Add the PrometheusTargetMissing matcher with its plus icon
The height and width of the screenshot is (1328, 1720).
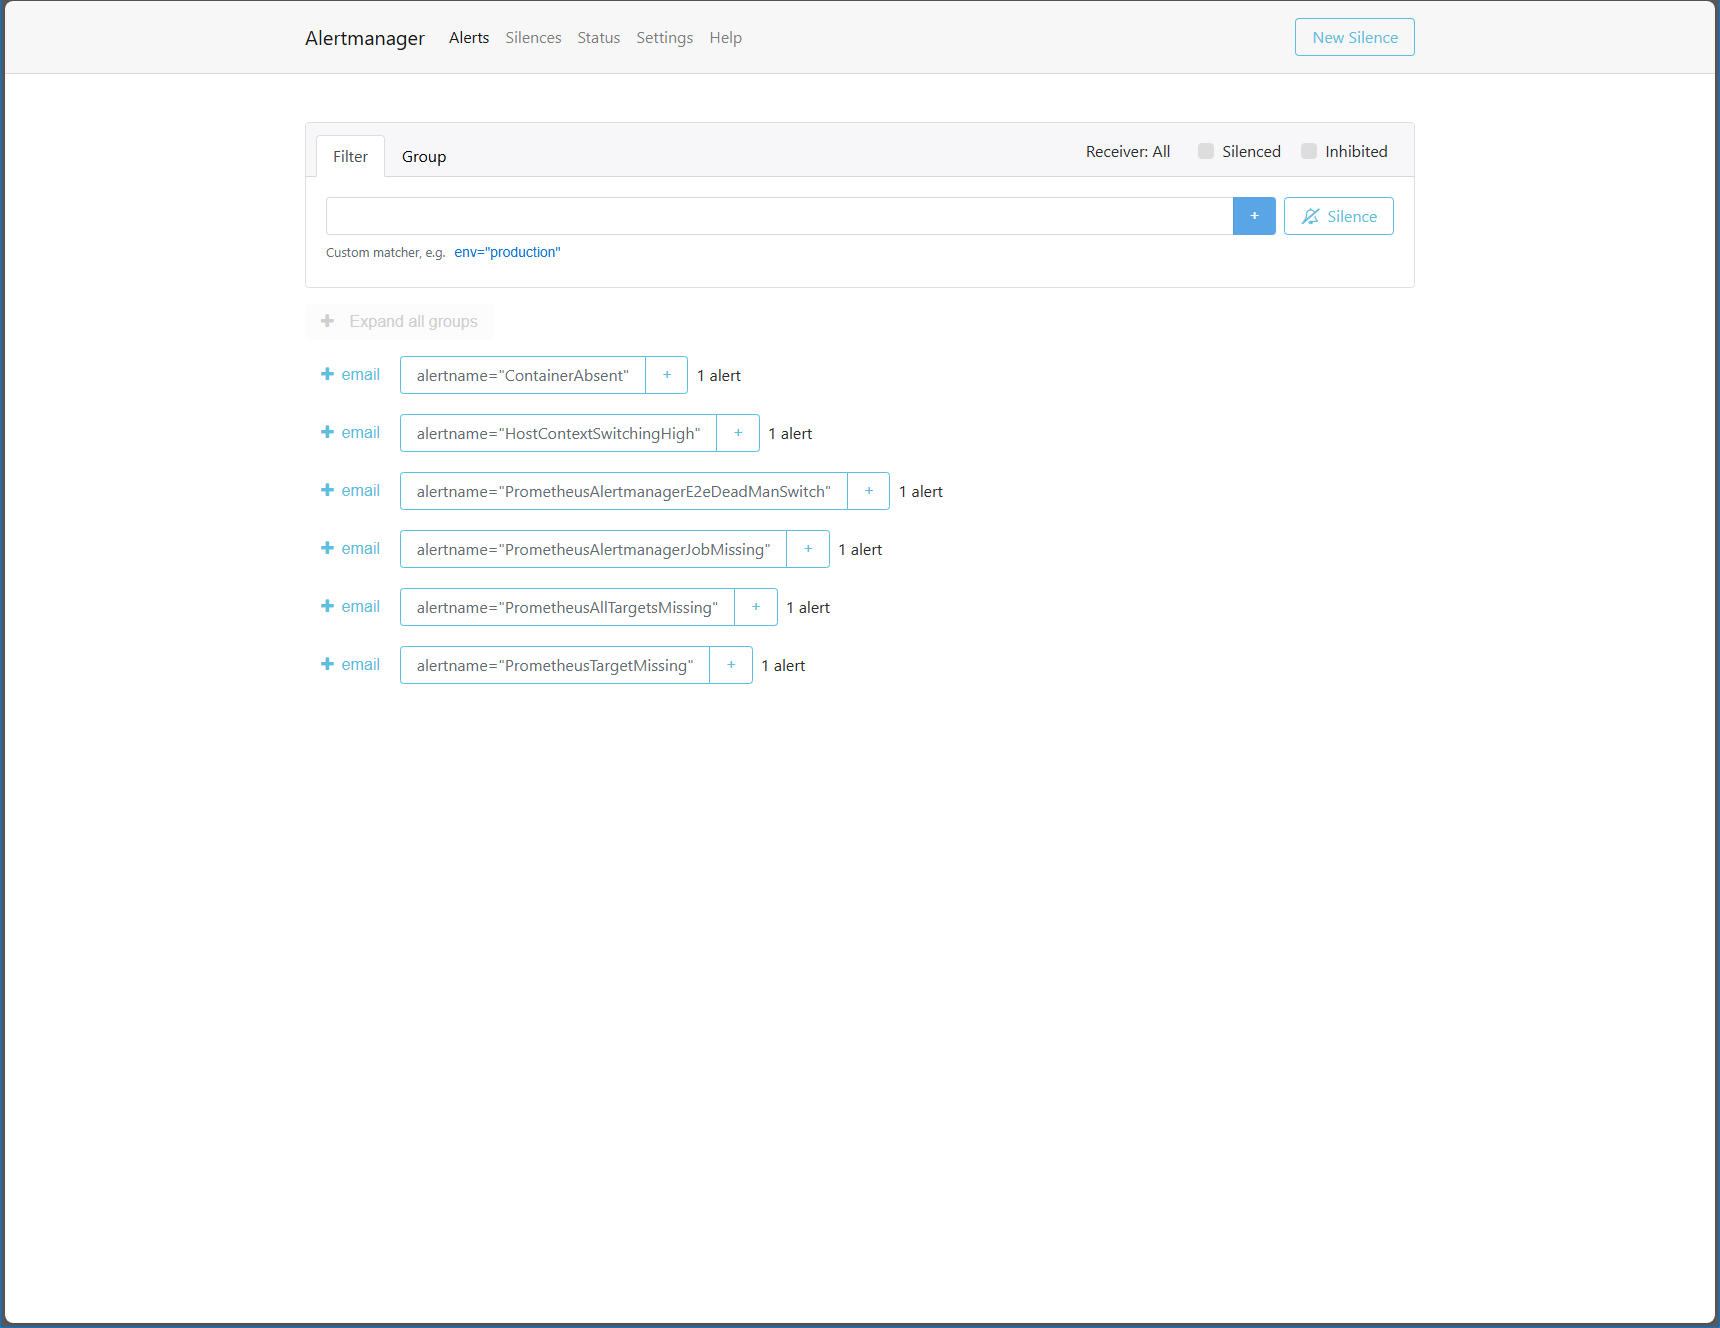tap(731, 665)
